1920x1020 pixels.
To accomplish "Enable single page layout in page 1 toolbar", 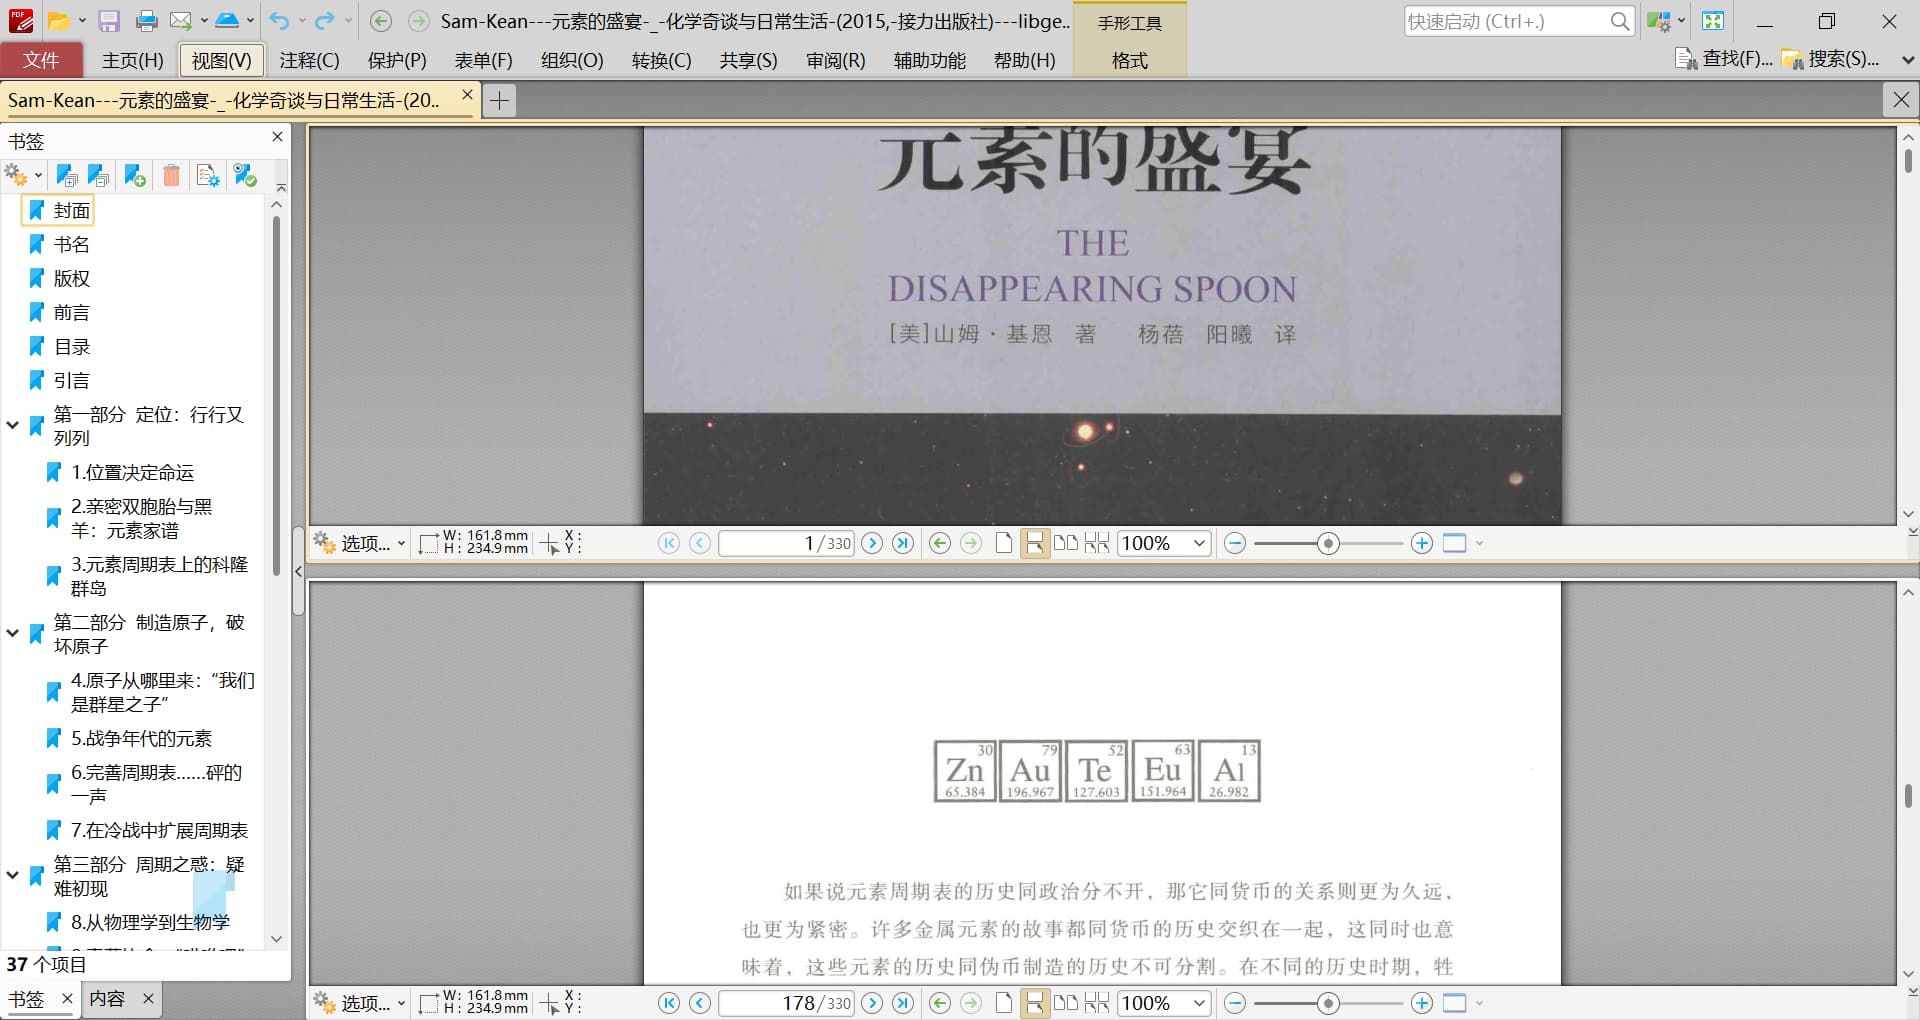I will pyautogui.click(x=1004, y=543).
